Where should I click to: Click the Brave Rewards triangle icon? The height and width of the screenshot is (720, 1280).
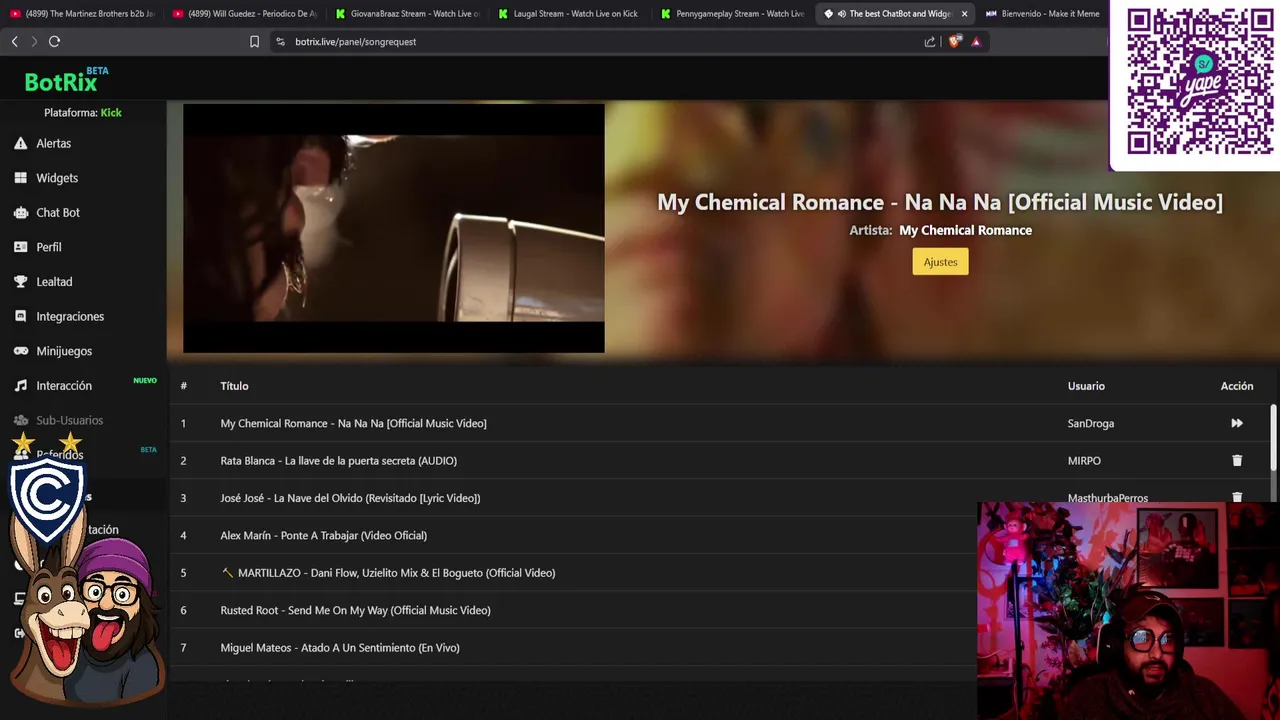coord(976,41)
